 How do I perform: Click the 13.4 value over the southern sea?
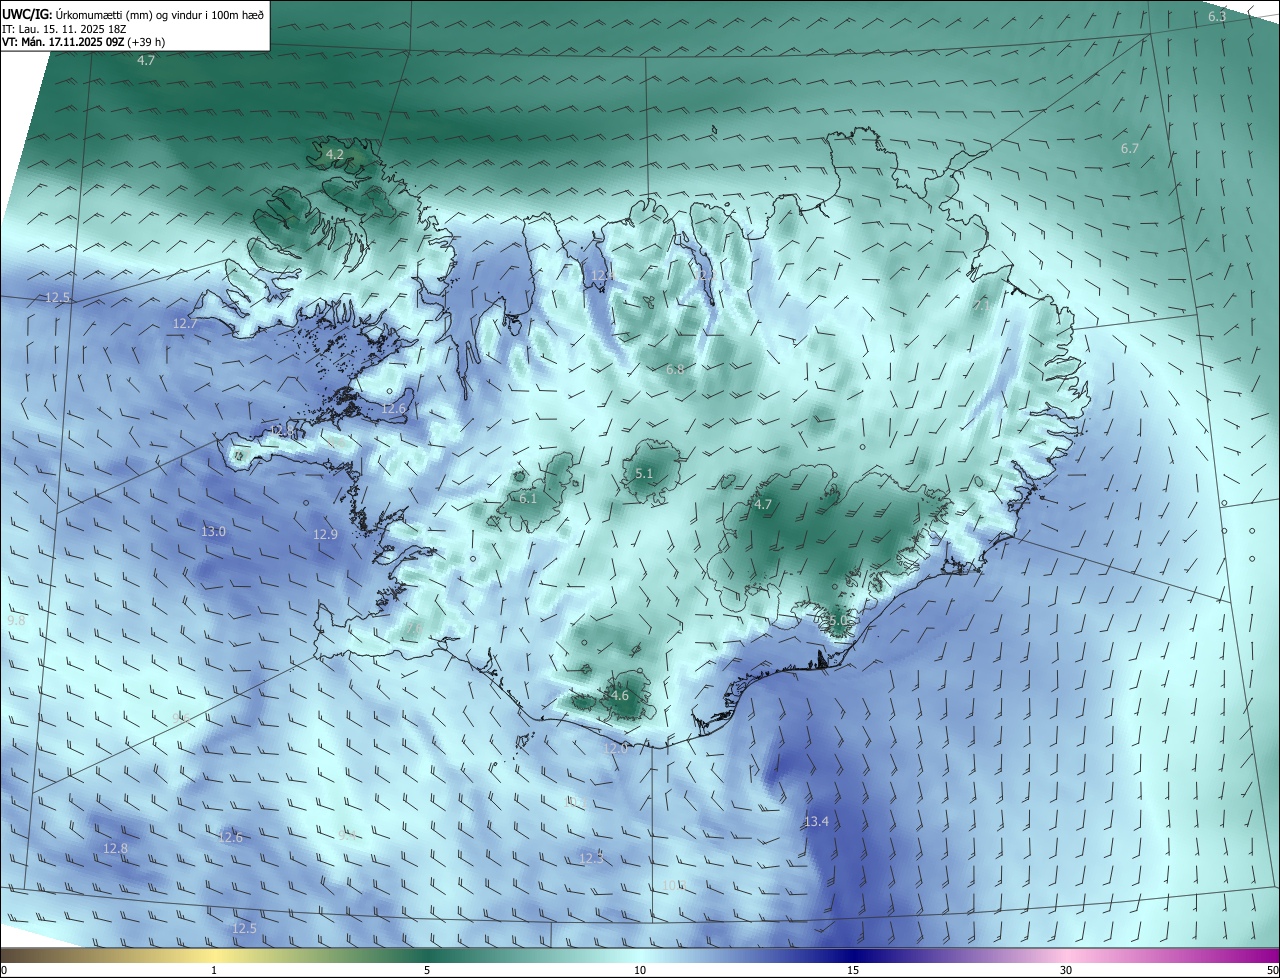(816, 821)
